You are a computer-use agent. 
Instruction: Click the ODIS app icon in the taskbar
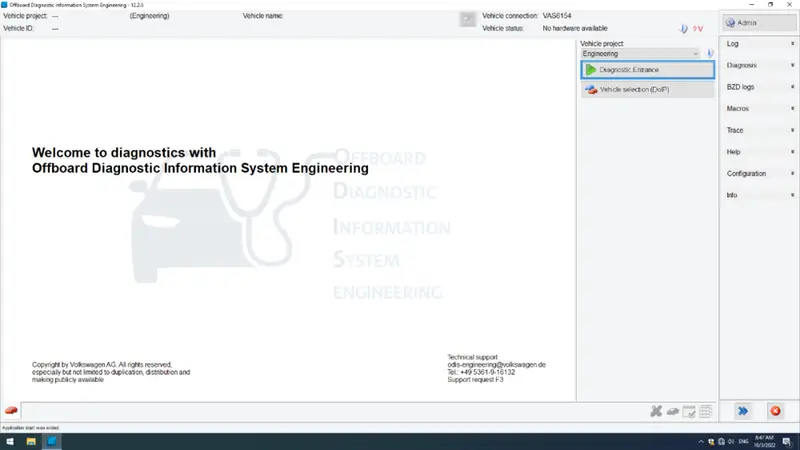[52, 441]
